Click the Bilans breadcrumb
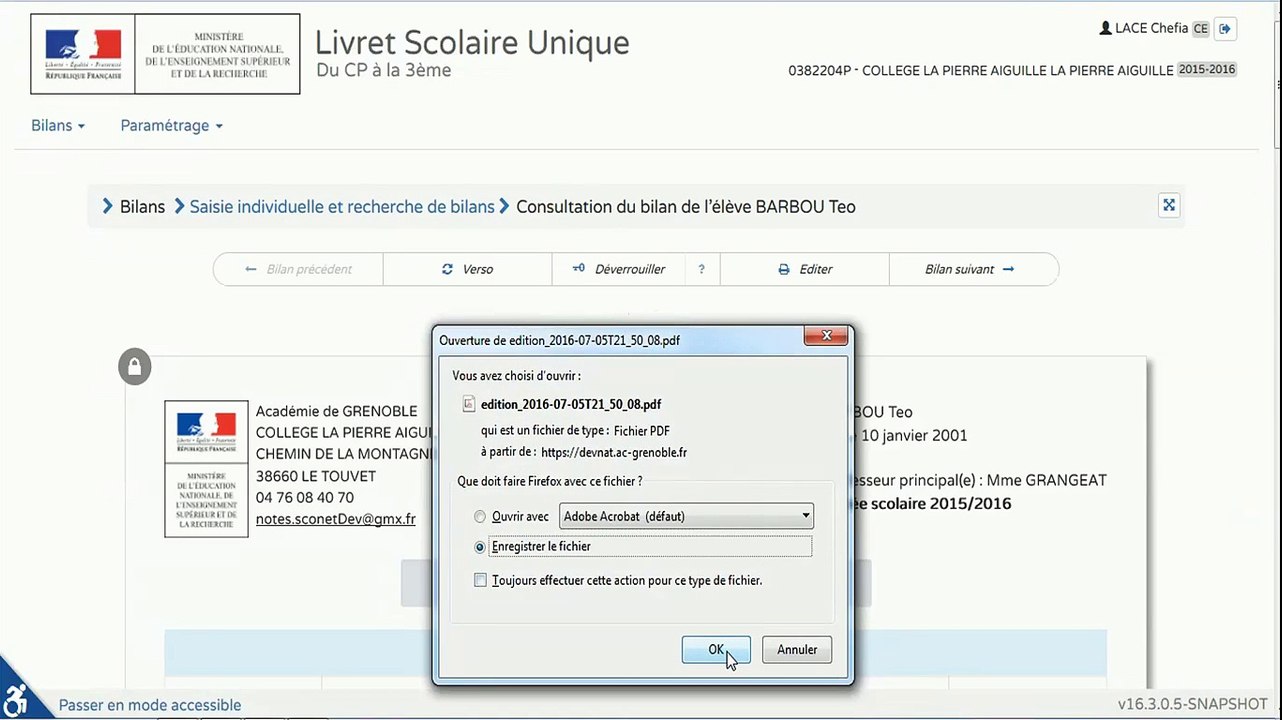 (x=142, y=207)
